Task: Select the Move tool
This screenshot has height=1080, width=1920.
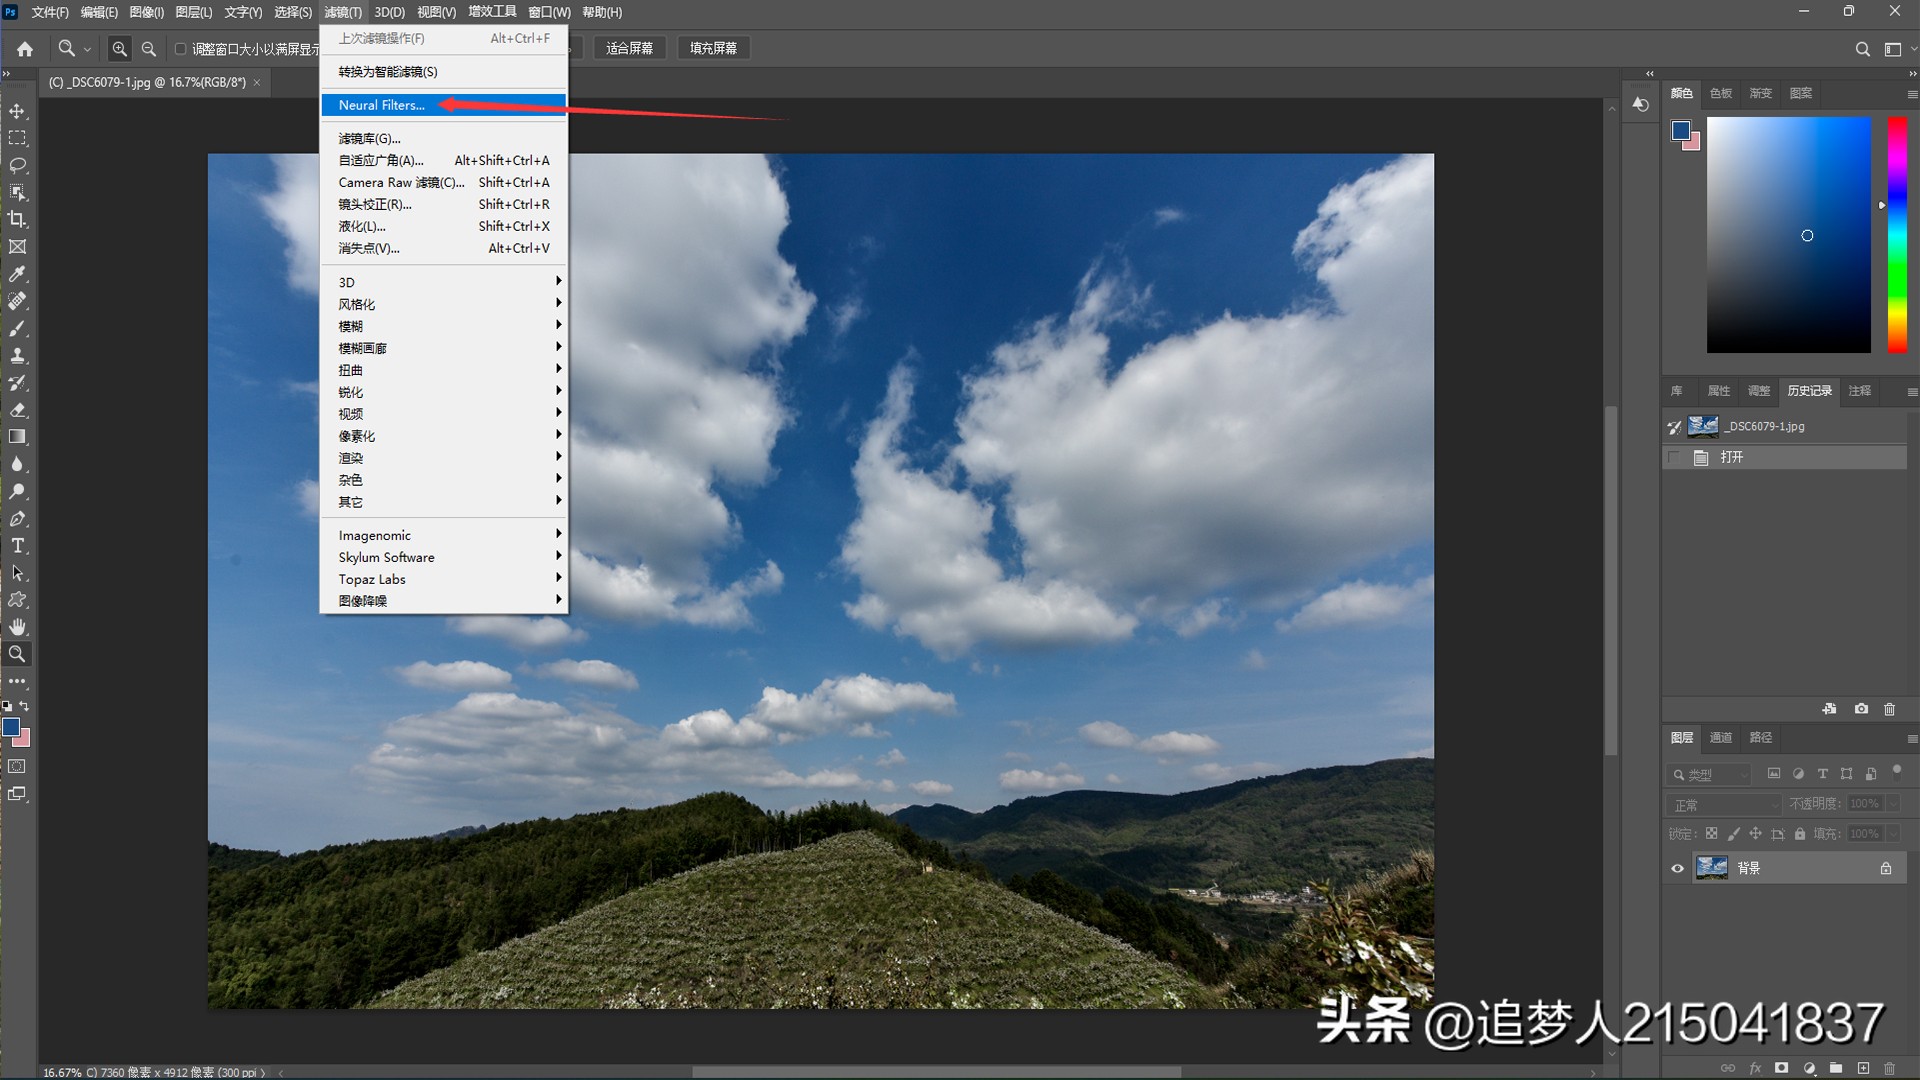Action: [17, 111]
